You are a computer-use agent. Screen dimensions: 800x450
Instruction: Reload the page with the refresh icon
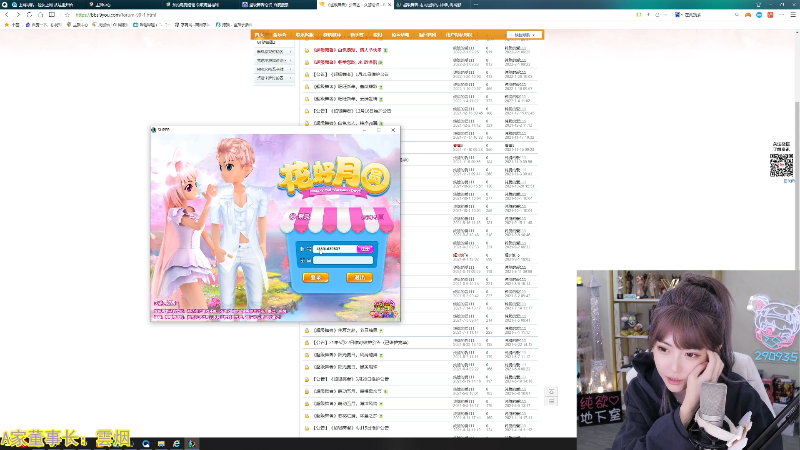(29, 15)
